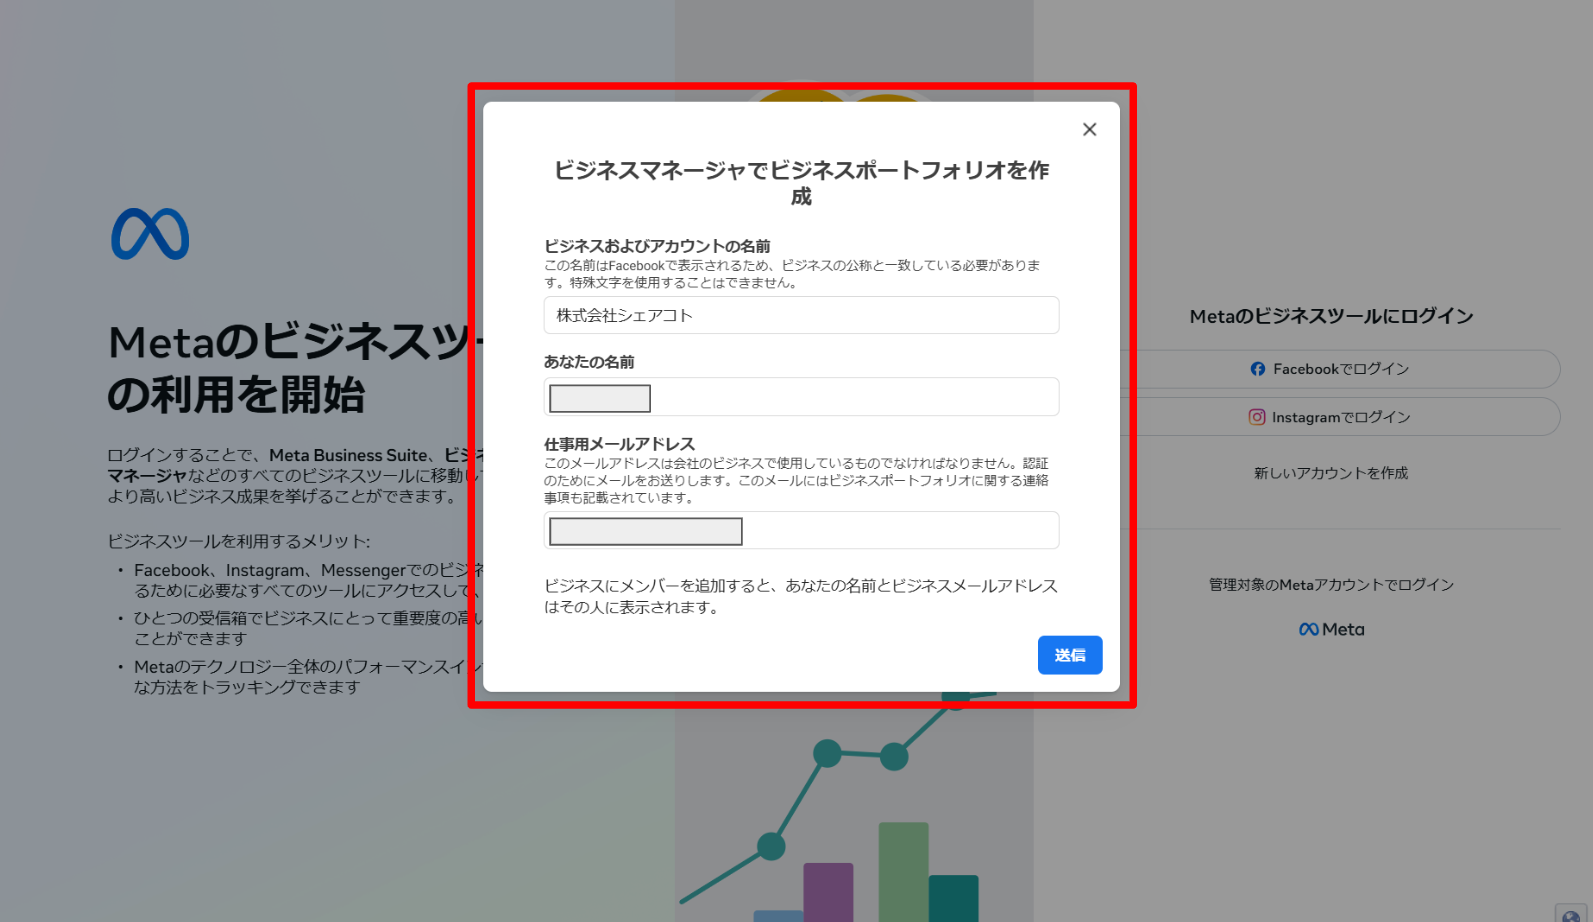Click the ビジネスおよびアカウントの名前 label

657,246
